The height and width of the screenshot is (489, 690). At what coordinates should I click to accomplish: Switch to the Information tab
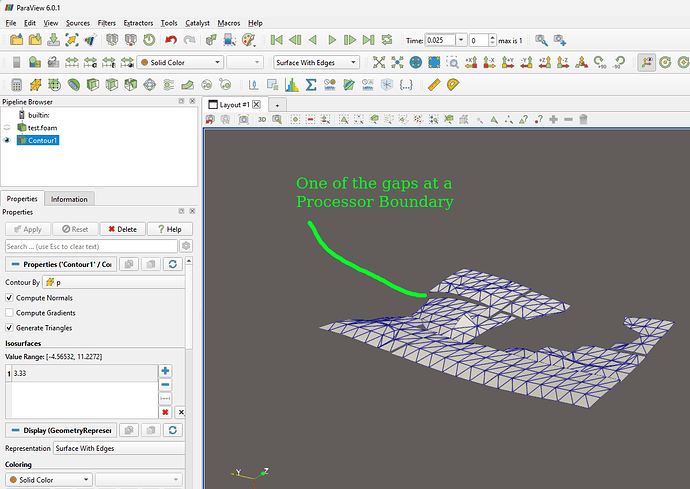pos(69,198)
